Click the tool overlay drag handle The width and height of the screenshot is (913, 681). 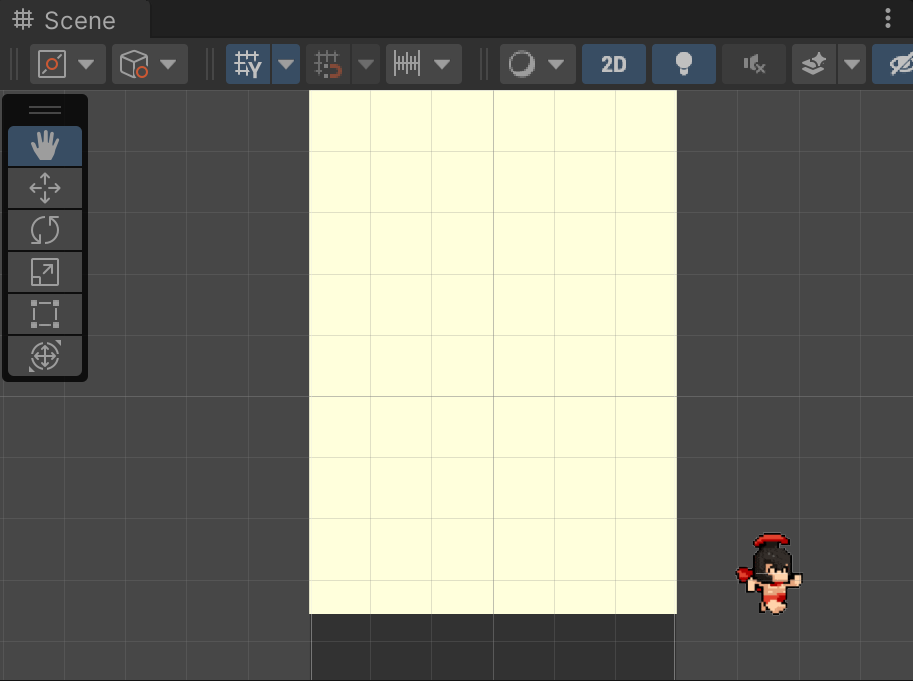coord(45,109)
